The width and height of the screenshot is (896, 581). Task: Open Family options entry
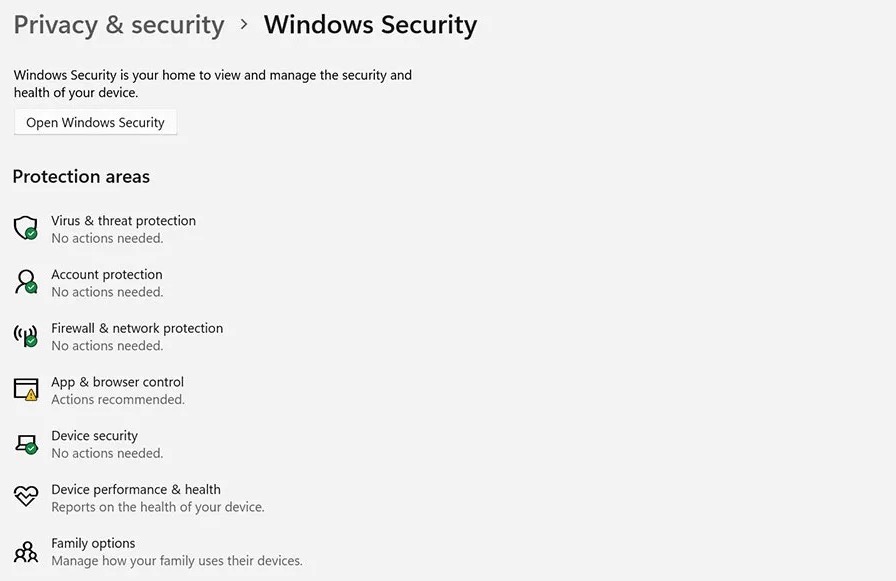(93, 543)
